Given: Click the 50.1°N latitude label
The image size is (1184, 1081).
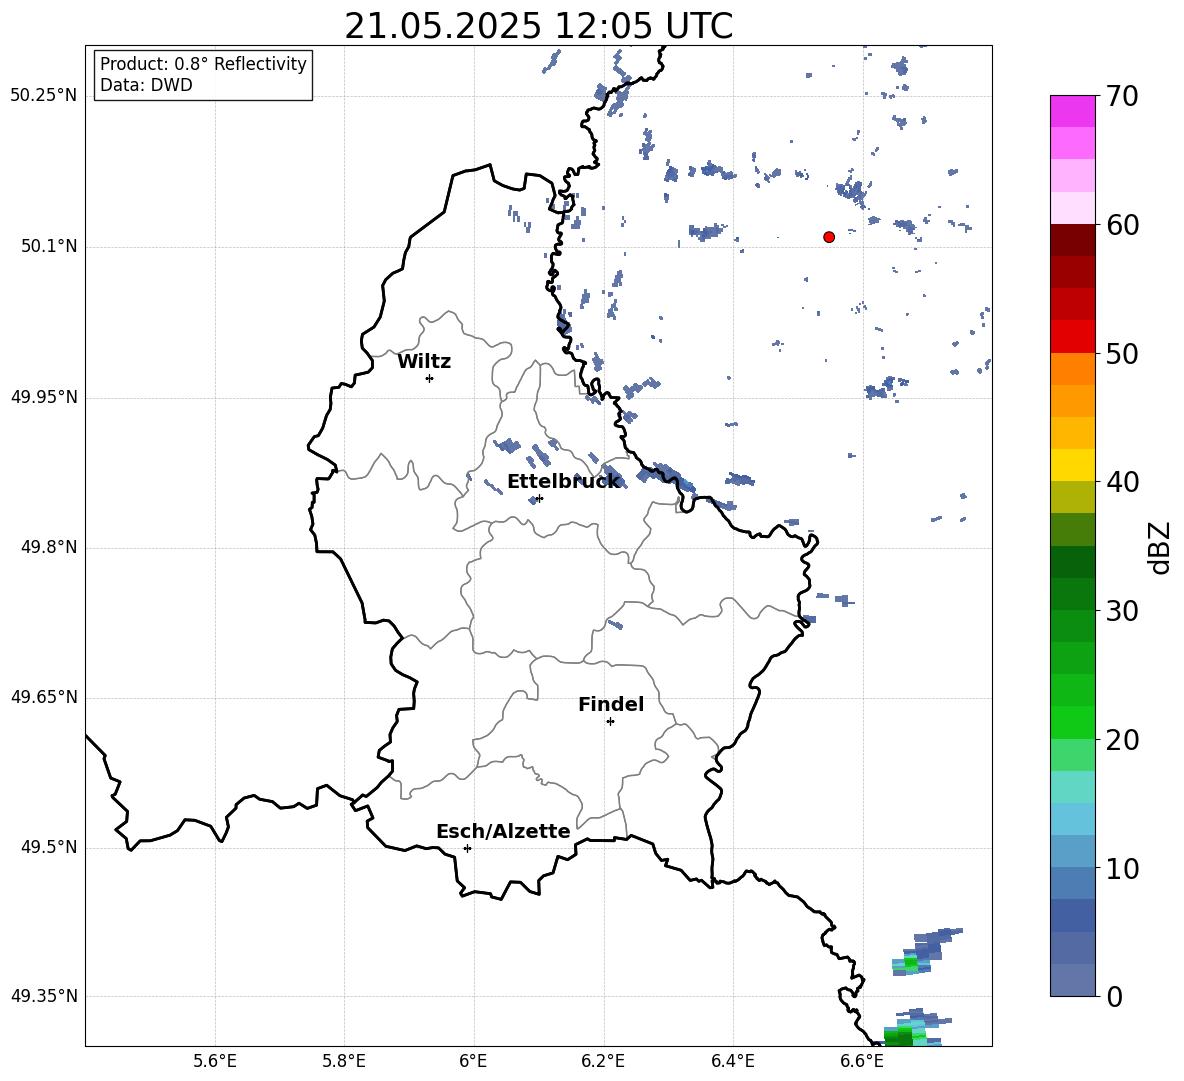Looking at the screenshot, I should tap(49, 246).
